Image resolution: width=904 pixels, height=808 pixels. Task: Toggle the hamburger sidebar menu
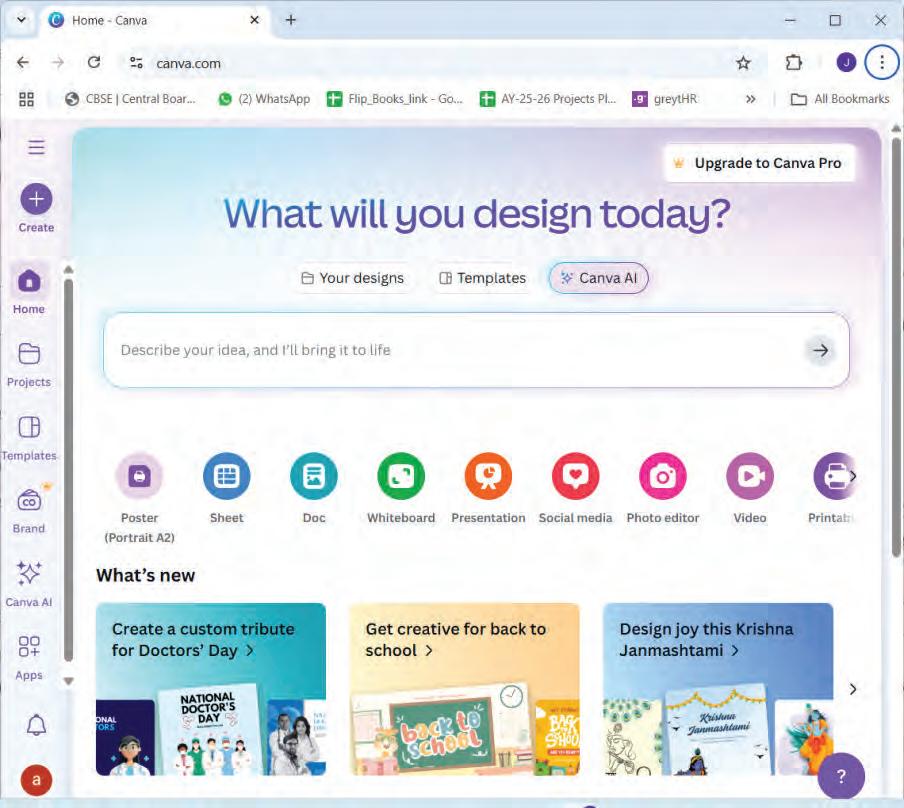(x=36, y=147)
